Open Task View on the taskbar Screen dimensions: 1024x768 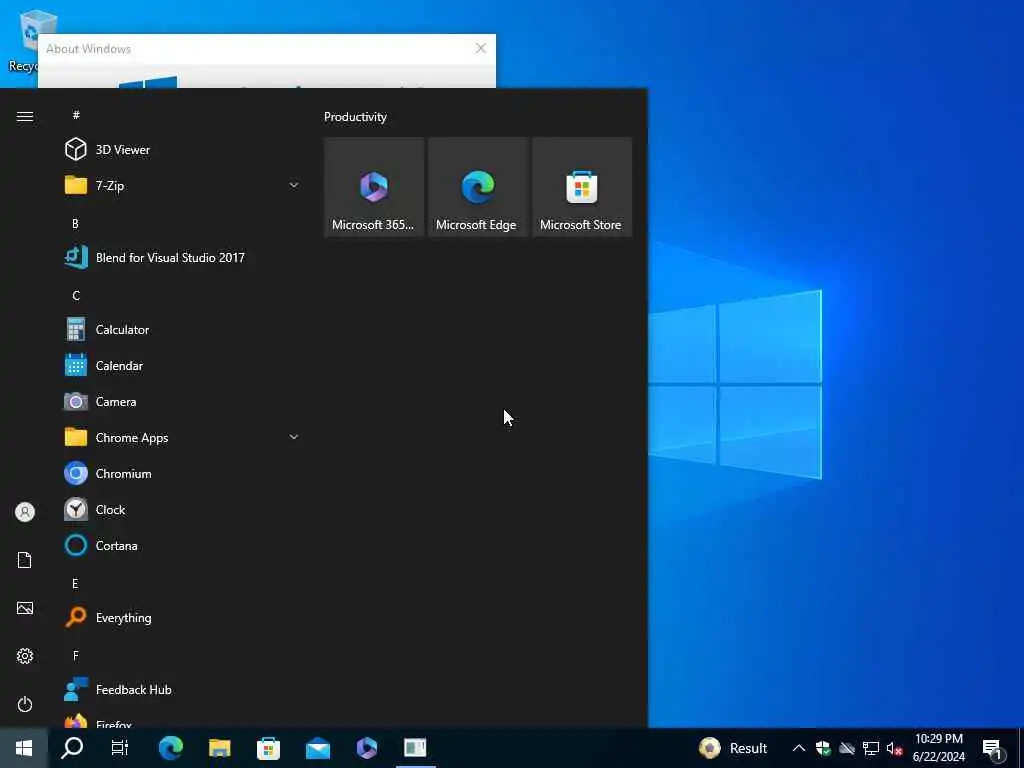pyautogui.click(x=120, y=748)
